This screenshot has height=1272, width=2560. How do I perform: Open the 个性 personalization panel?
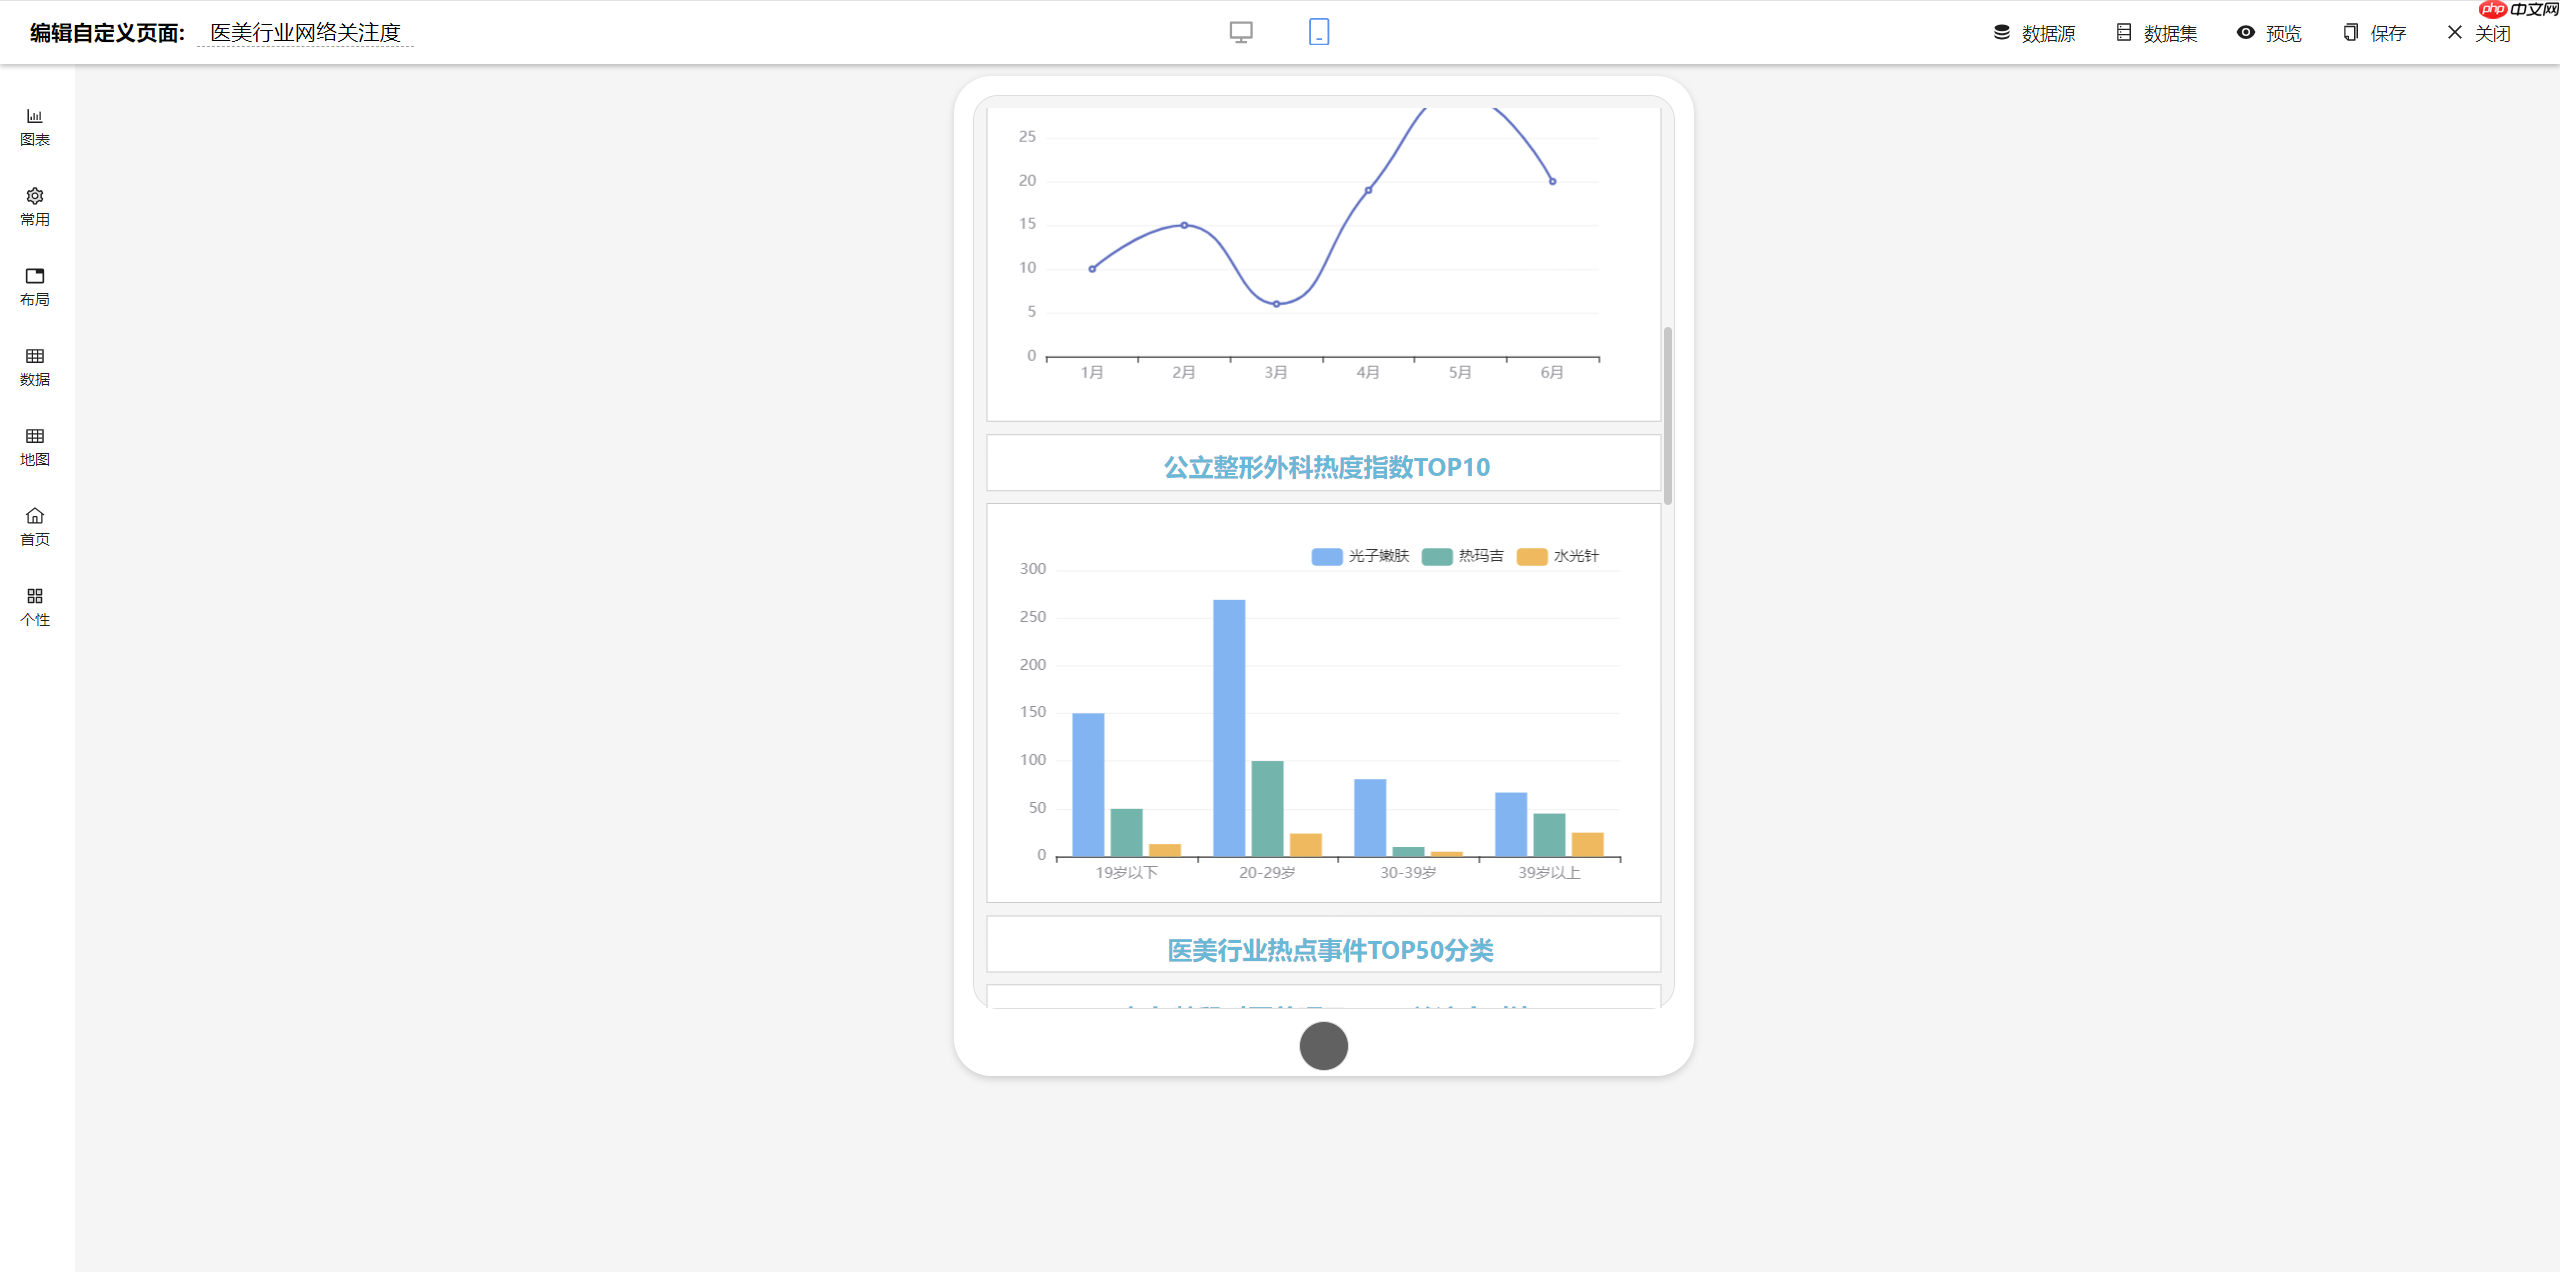click(34, 607)
